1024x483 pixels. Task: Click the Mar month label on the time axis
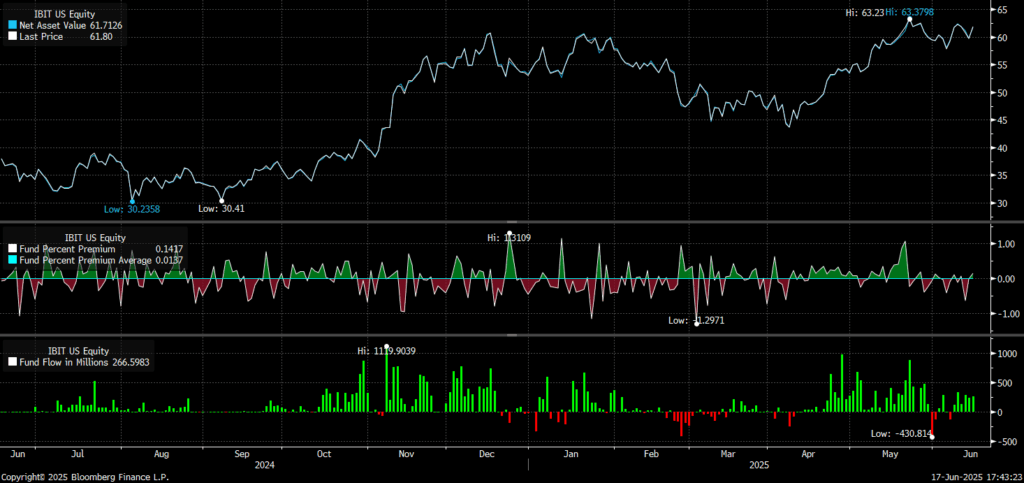point(727,453)
